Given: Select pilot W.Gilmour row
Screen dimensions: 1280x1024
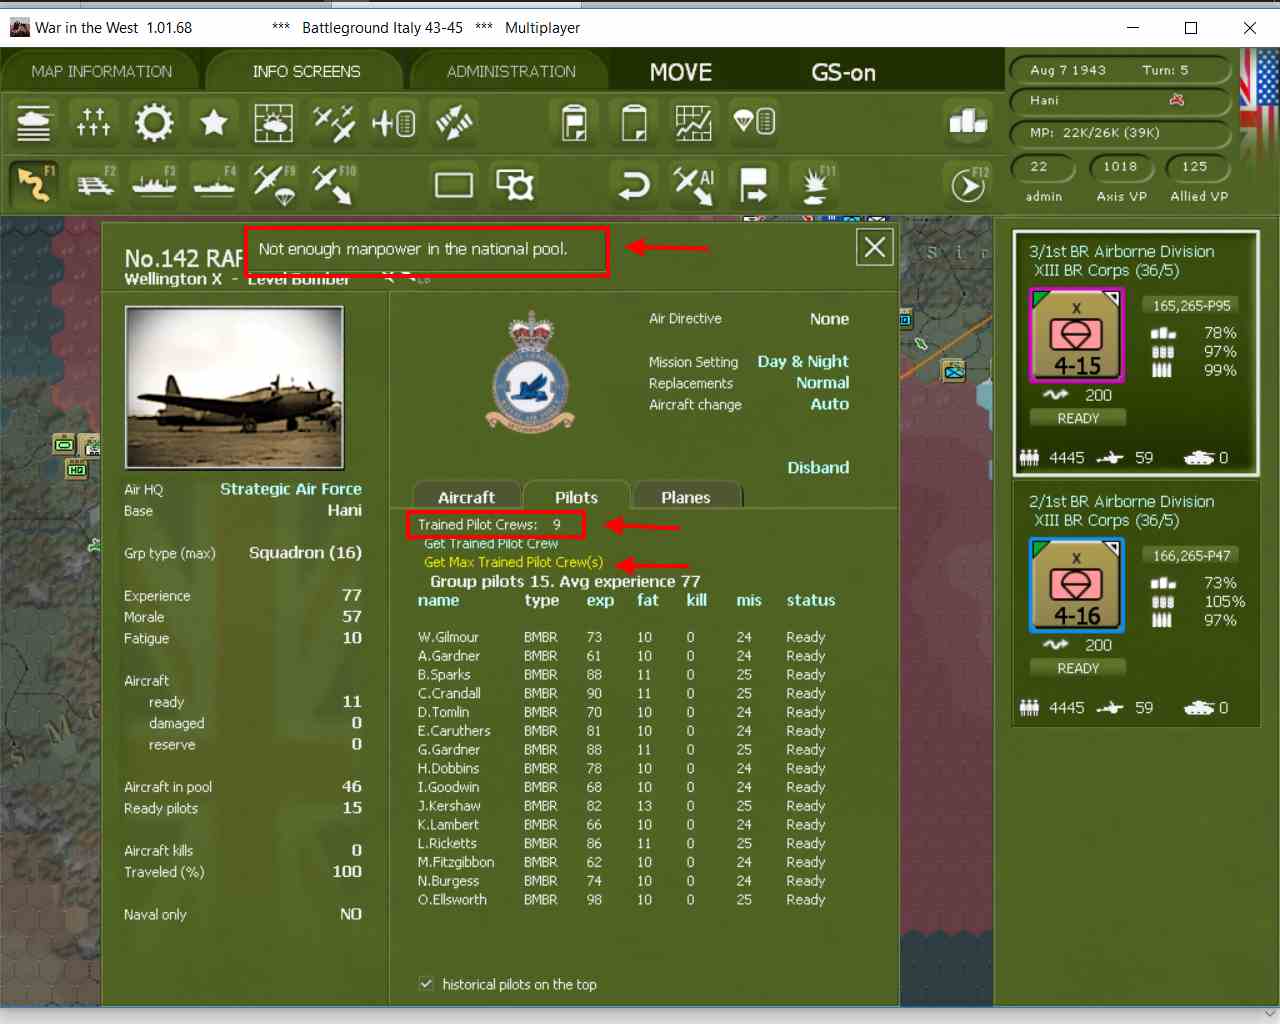Looking at the screenshot, I should click(x=622, y=637).
